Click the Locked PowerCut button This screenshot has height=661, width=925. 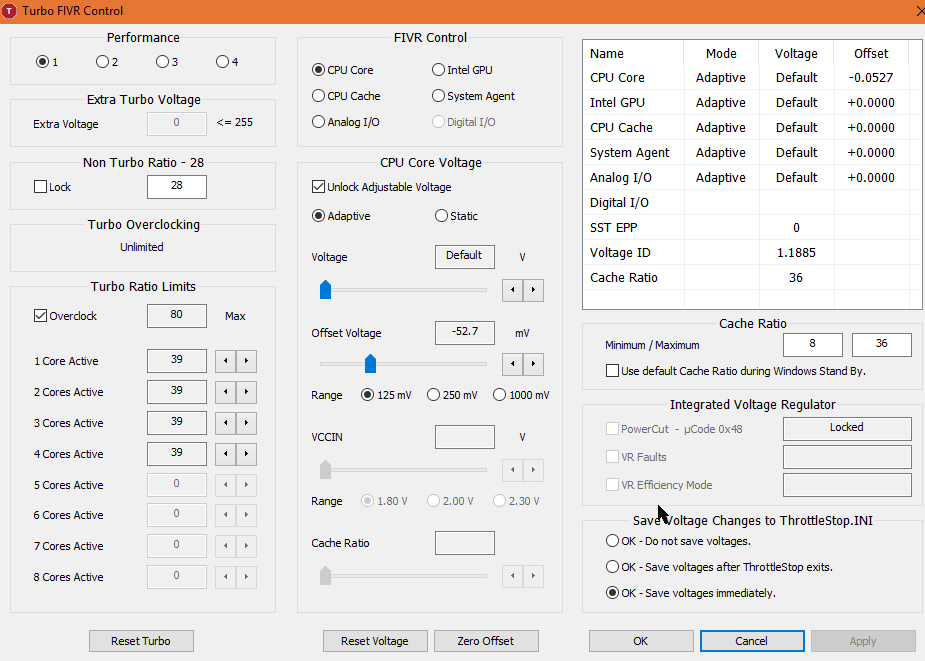point(847,428)
